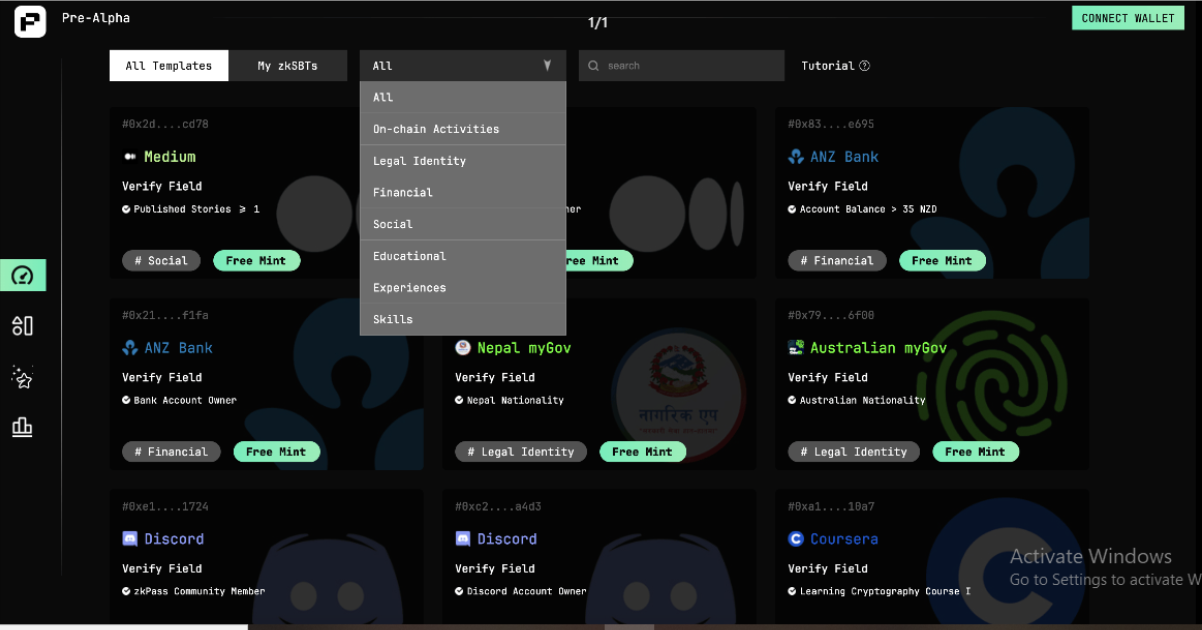
Task: Focus the search input field
Action: pyautogui.click(x=681, y=66)
